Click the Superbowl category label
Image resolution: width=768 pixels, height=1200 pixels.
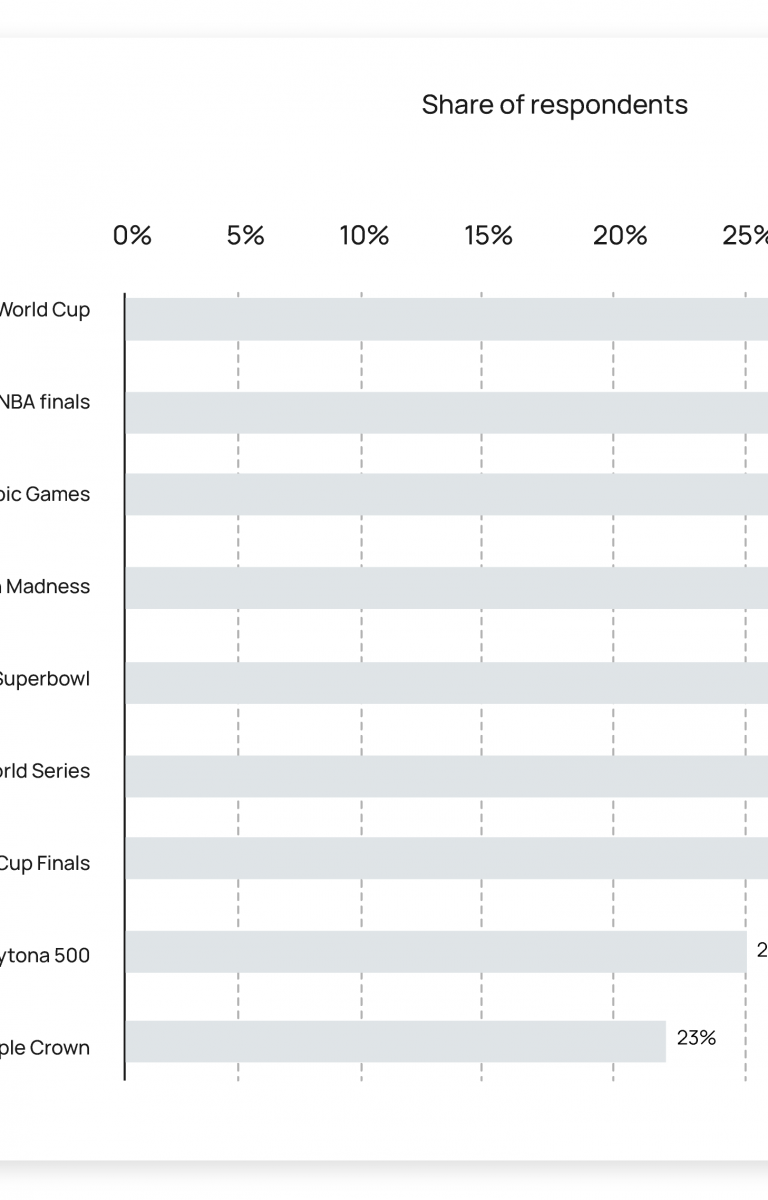[43, 679]
